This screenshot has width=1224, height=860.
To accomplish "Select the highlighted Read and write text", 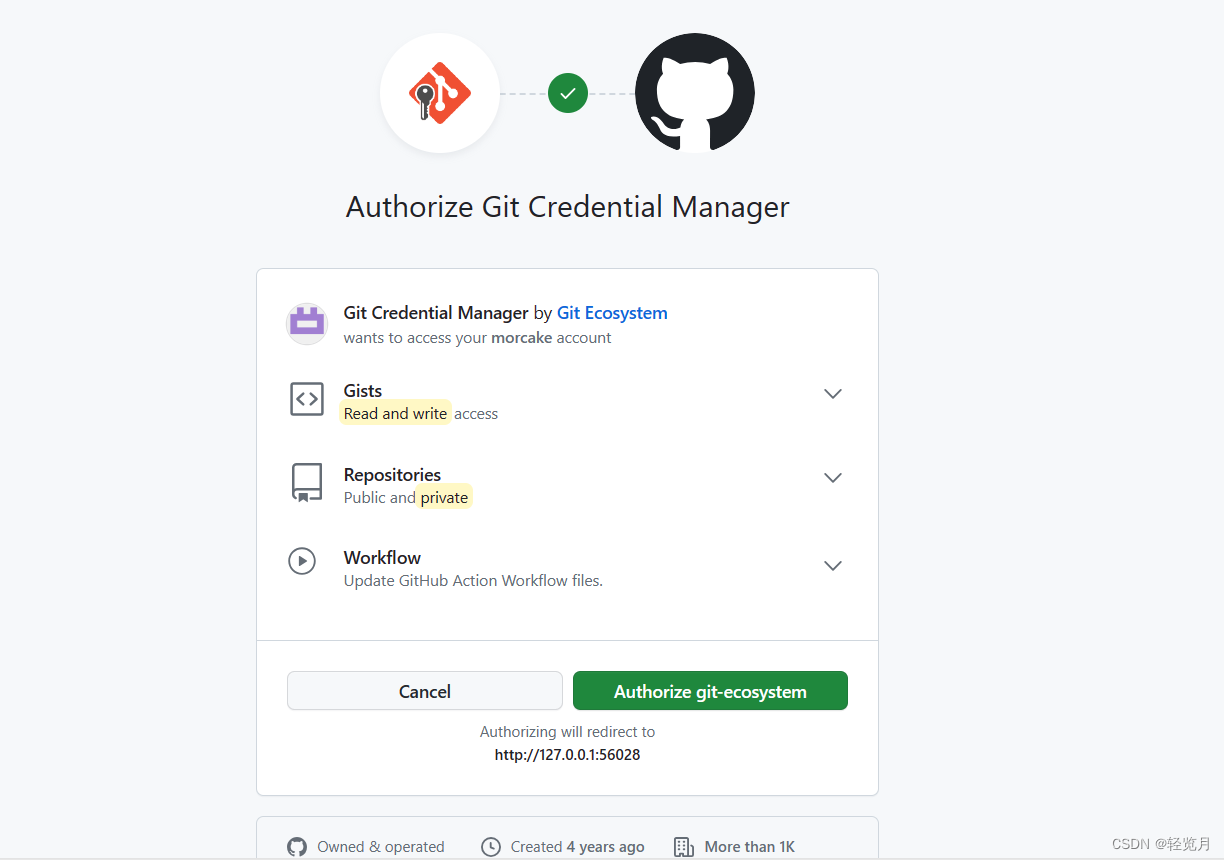I will coord(395,413).
